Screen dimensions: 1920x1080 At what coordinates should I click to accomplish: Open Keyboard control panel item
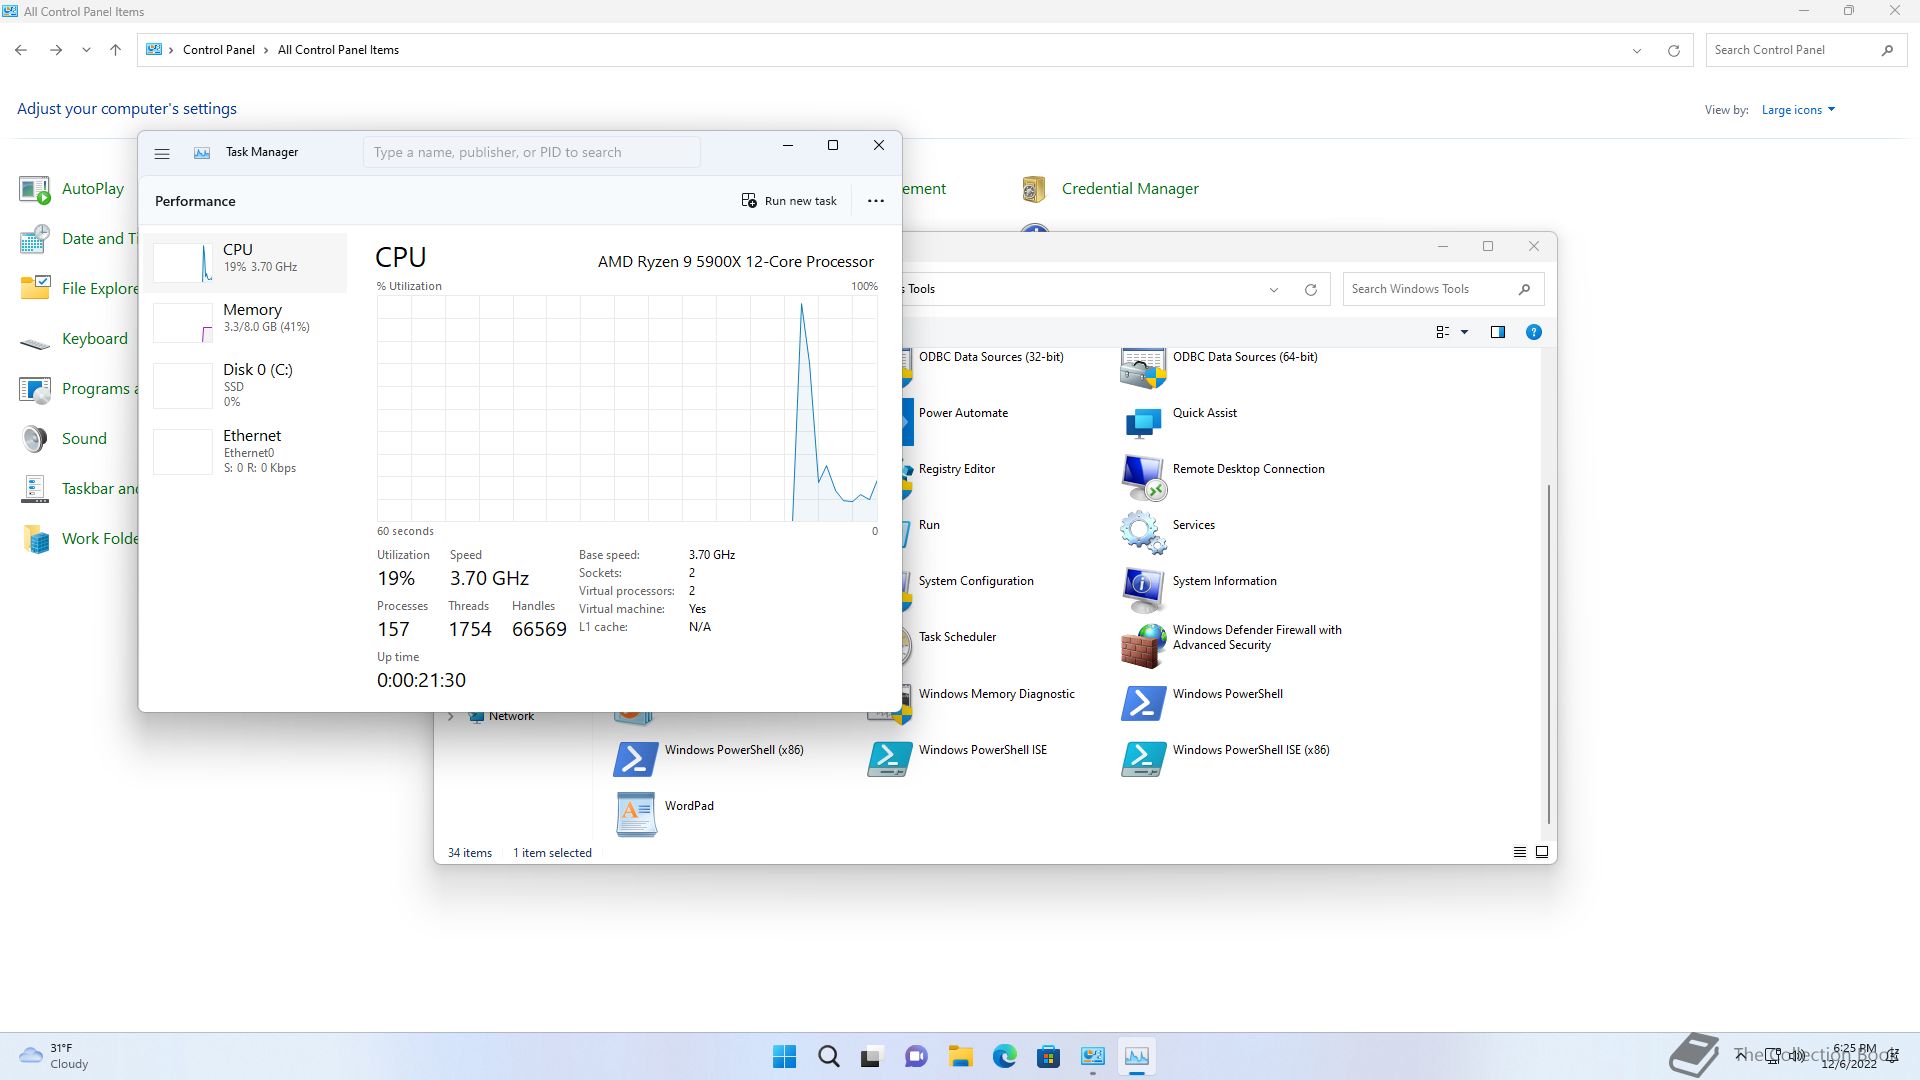[x=74, y=339]
